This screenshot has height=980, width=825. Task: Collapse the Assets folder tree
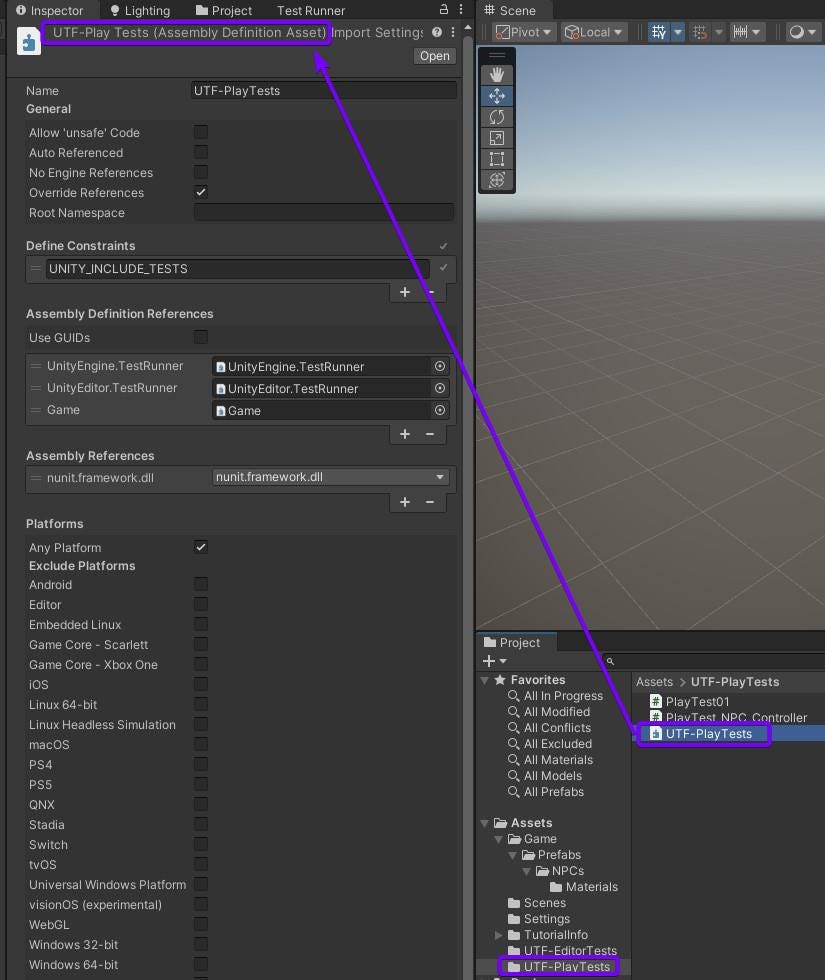[485, 823]
